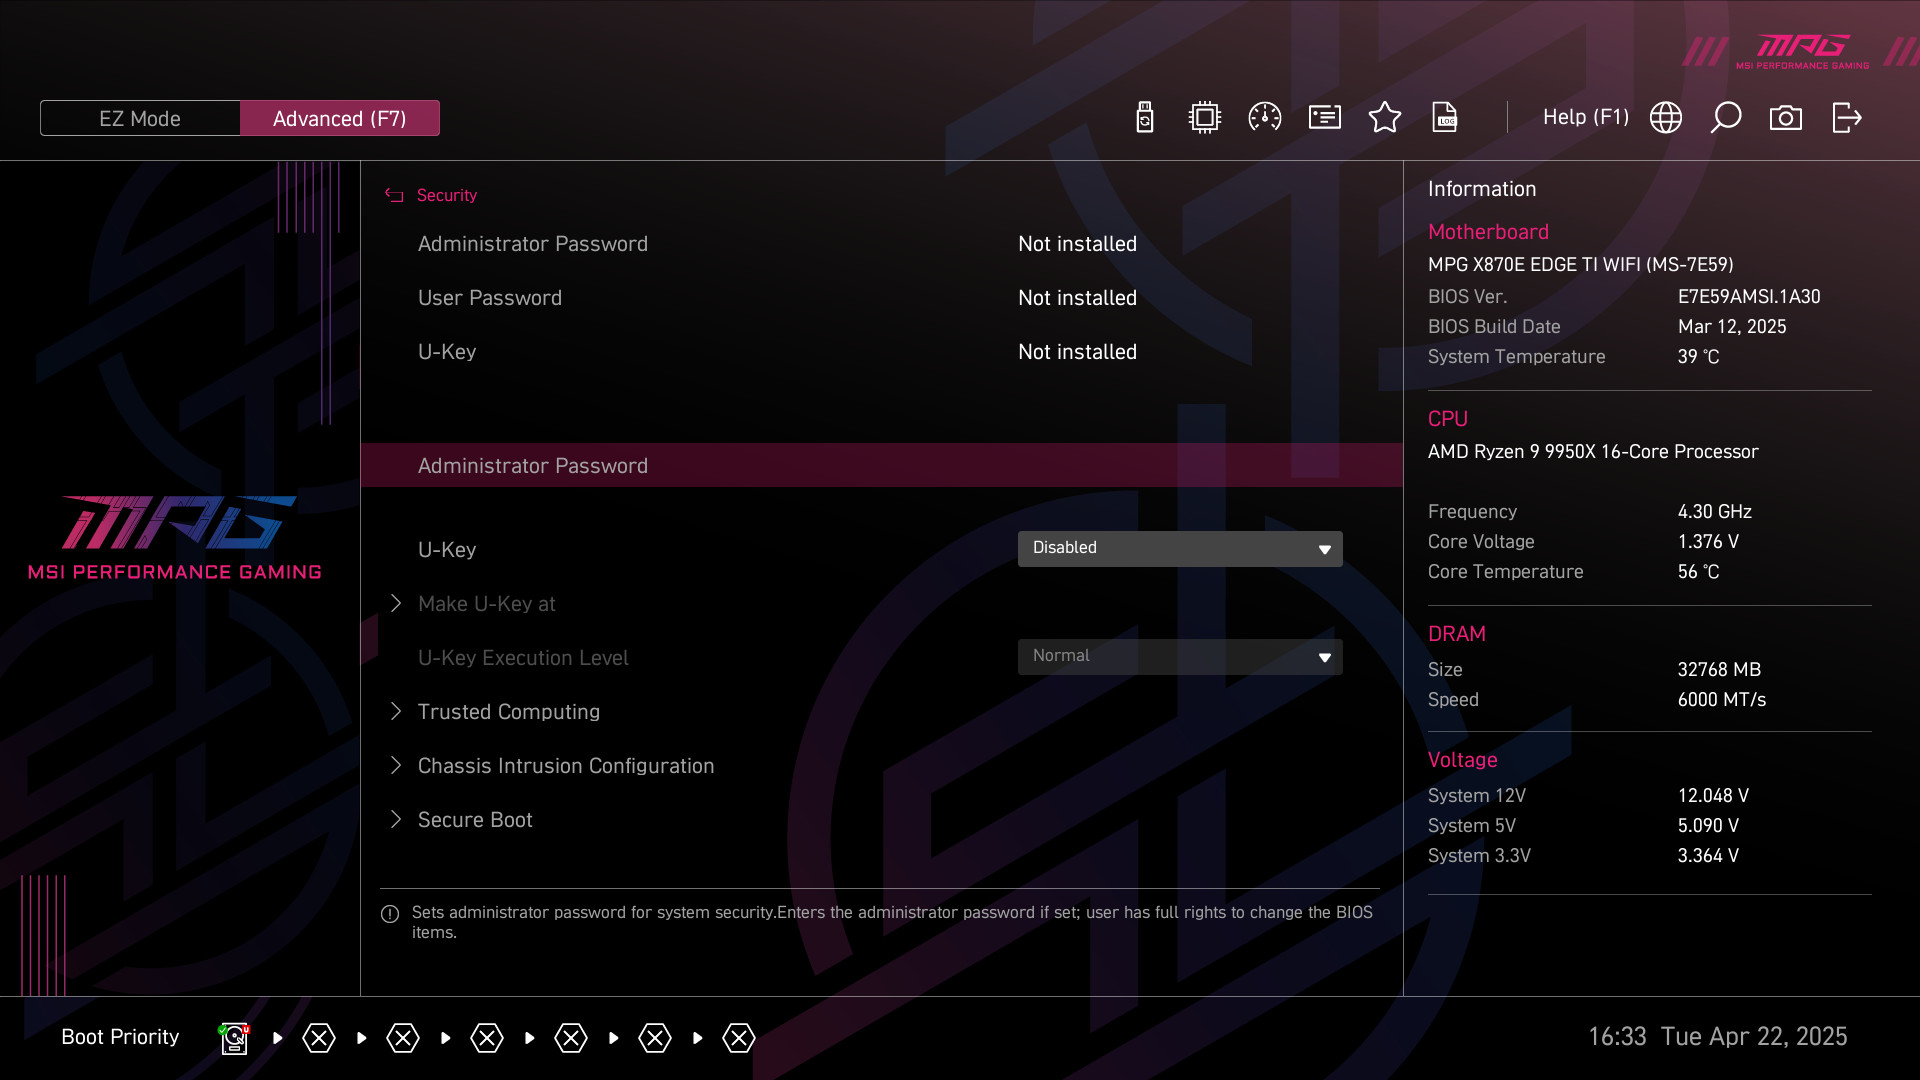Open the speedometer overclocking icon
Image resolution: width=1920 pixels, height=1080 pixels.
tap(1265, 117)
